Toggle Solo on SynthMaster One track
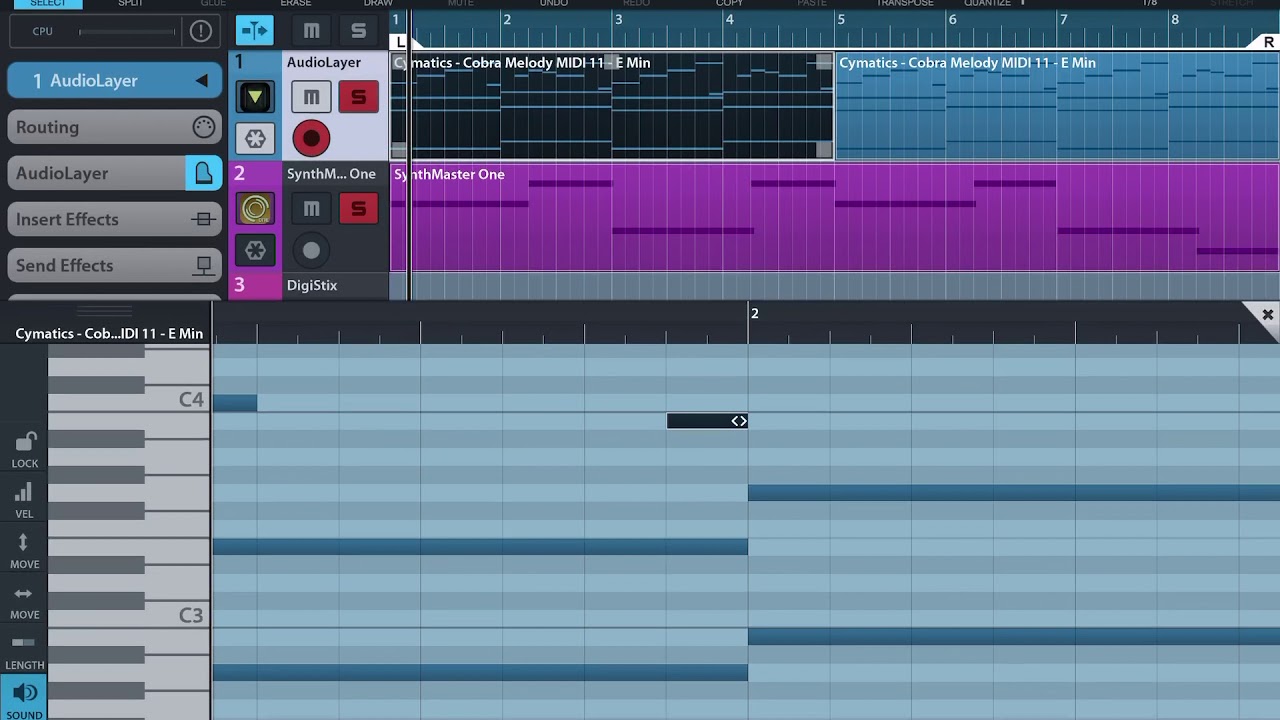 (358, 208)
